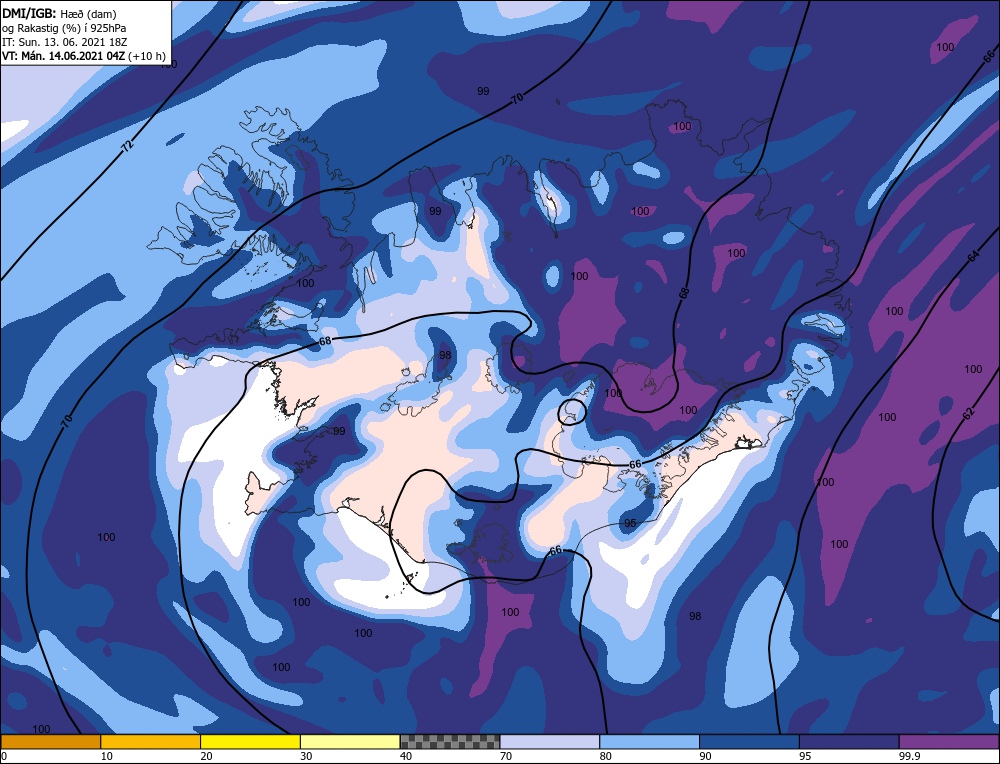Image resolution: width=1000 pixels, height=764 pixels.
Task: Select the dark indigo 95–99.9 legend swatch
Action: pyautogui.click(x=849, y=742)
